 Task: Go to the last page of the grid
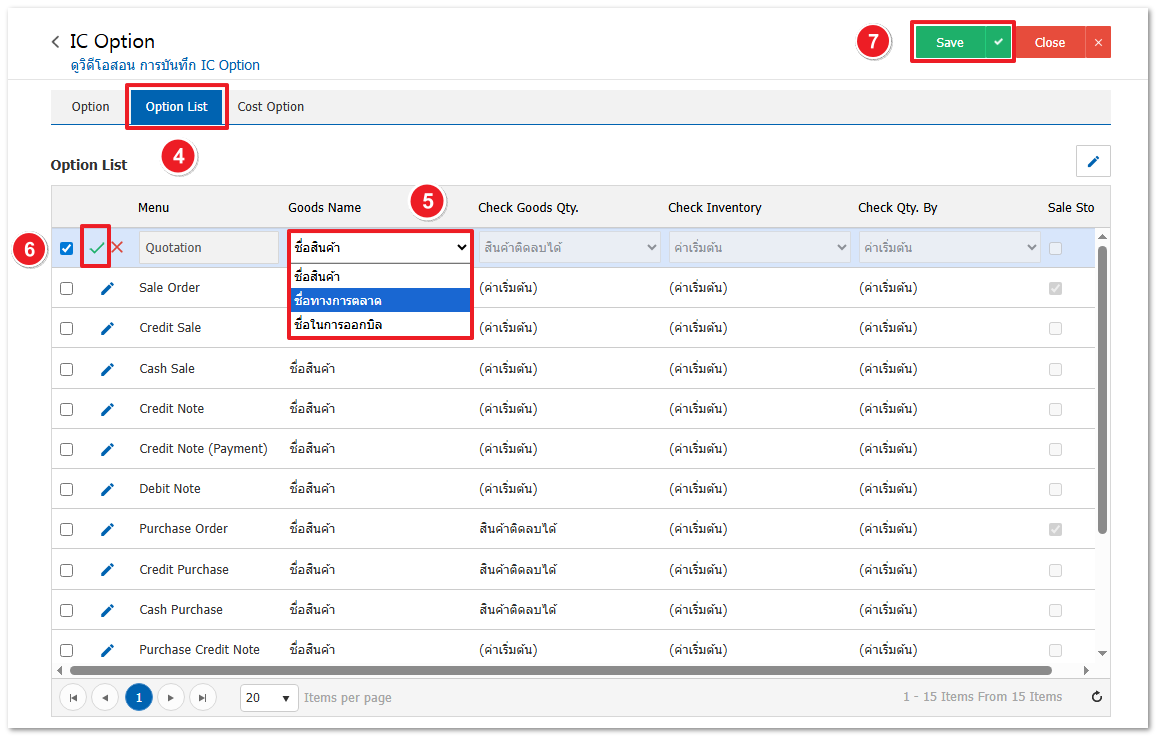[x=203, y=697]
